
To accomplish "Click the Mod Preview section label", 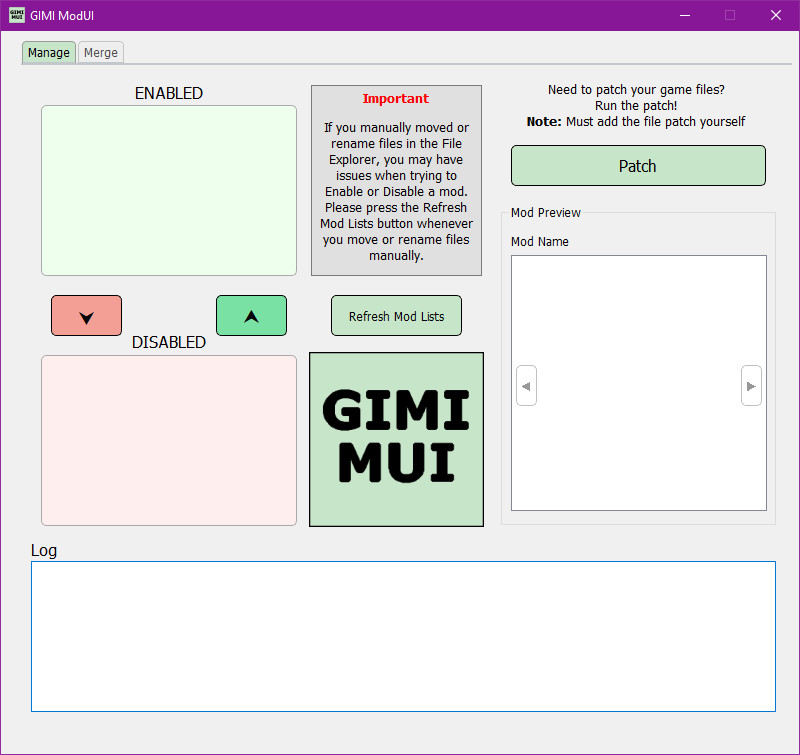I will [545, 212].
